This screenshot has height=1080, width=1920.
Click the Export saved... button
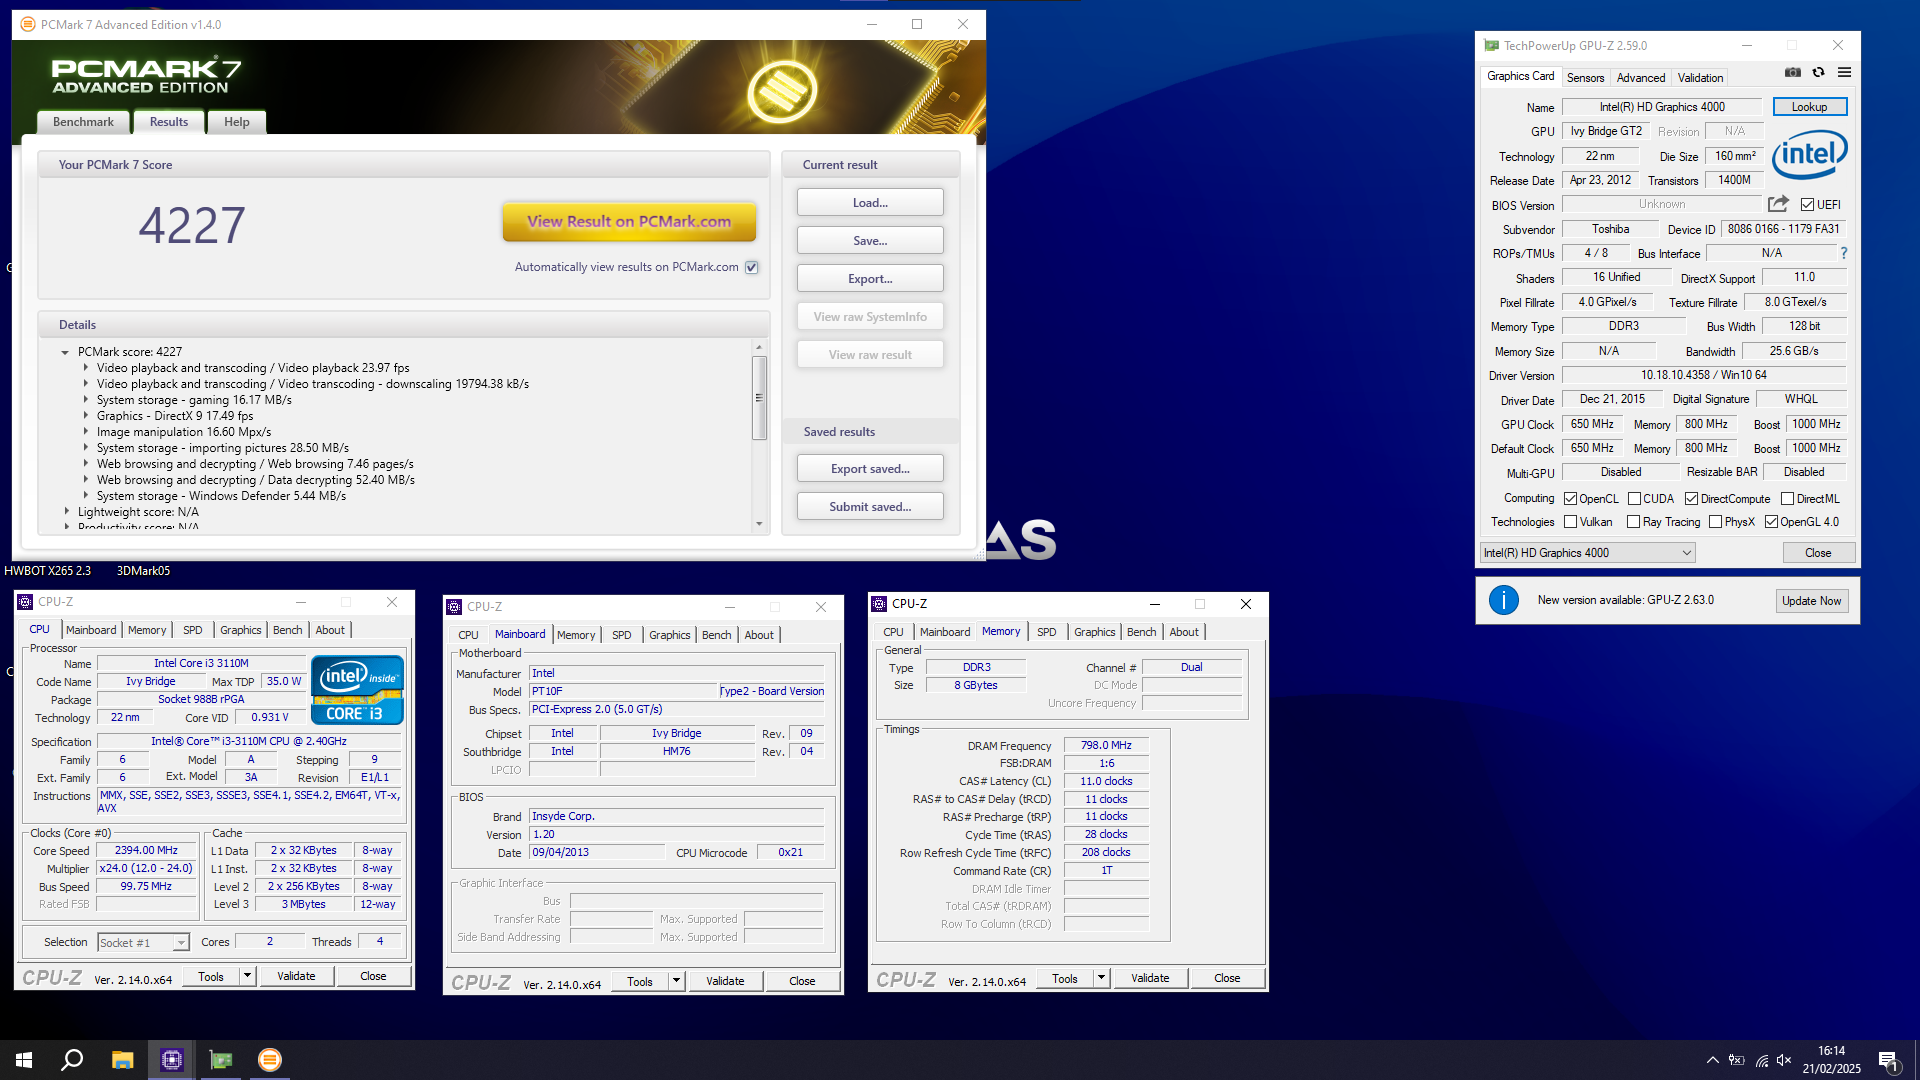pos(870,469)
